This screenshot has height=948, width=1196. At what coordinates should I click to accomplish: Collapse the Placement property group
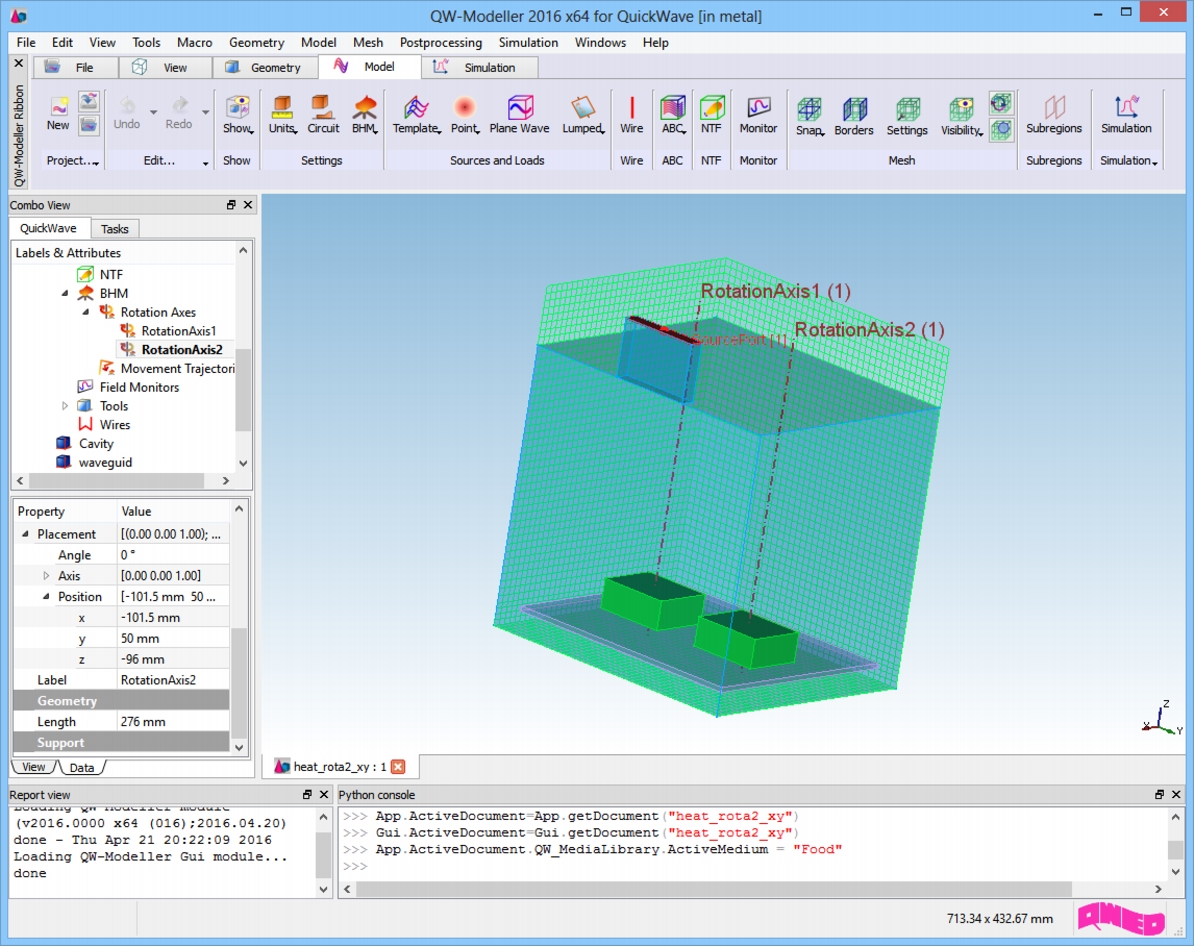pyautogui.click(x=25, y=534)
